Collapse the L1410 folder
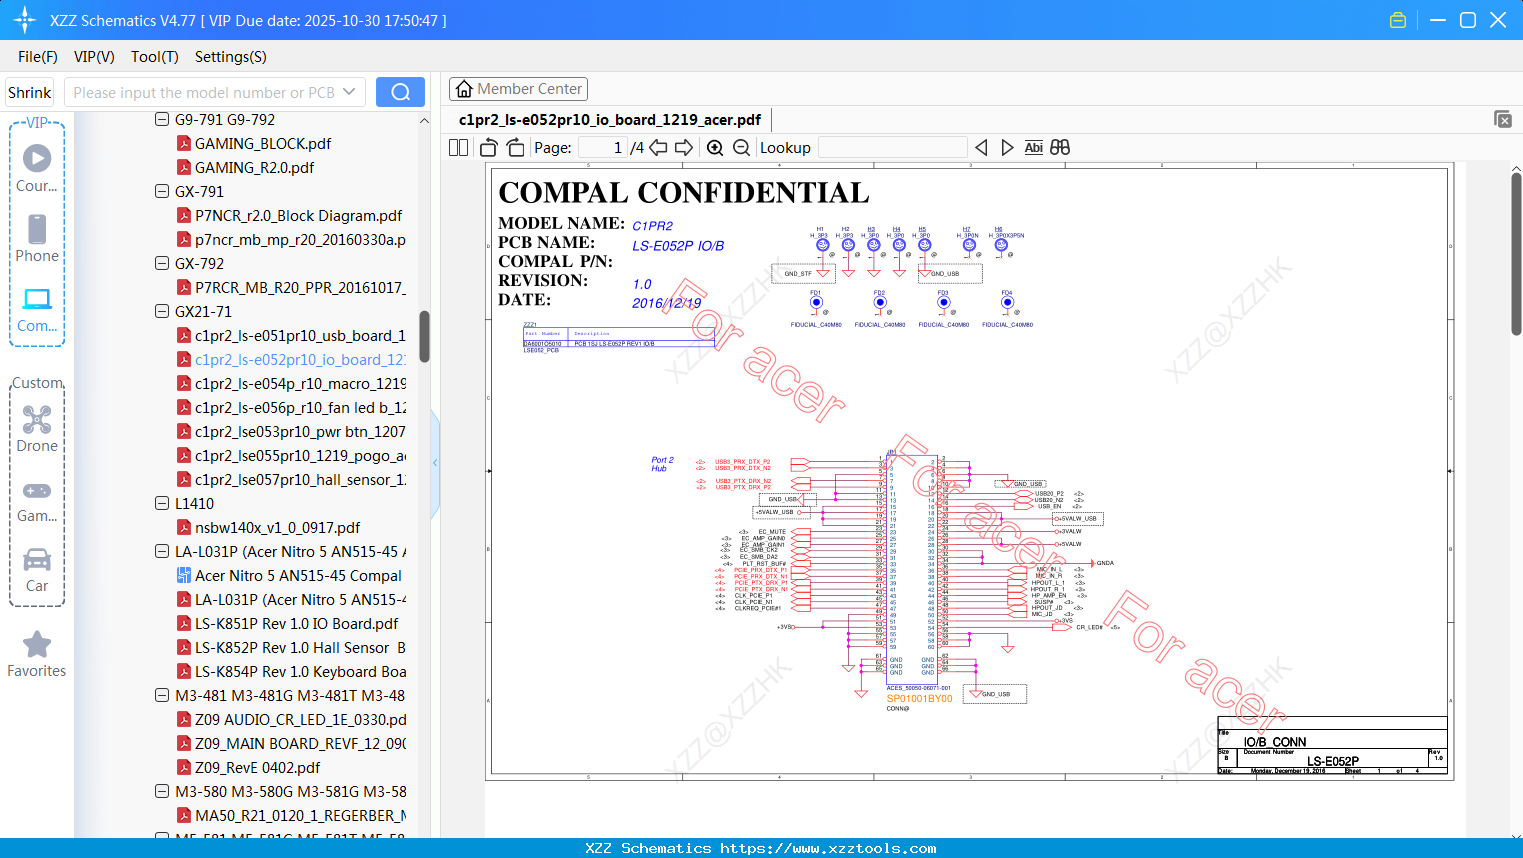 pyautogui.click(x=162, y=503)
